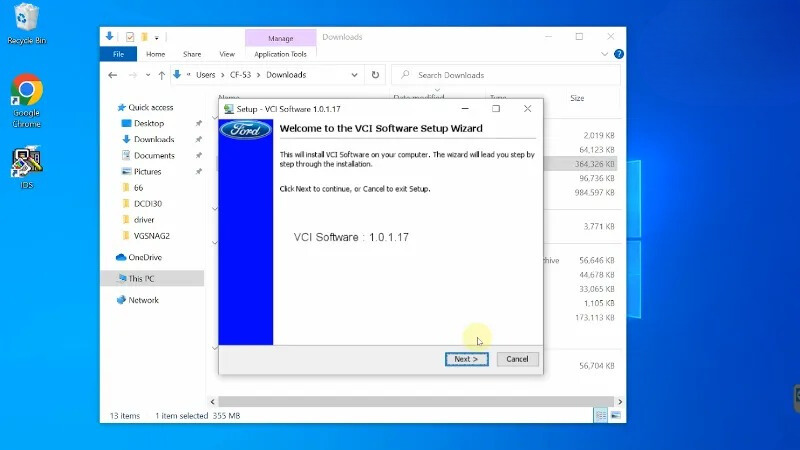
Task: Close the VCI Setup wizard window
Action: point(527,109)
